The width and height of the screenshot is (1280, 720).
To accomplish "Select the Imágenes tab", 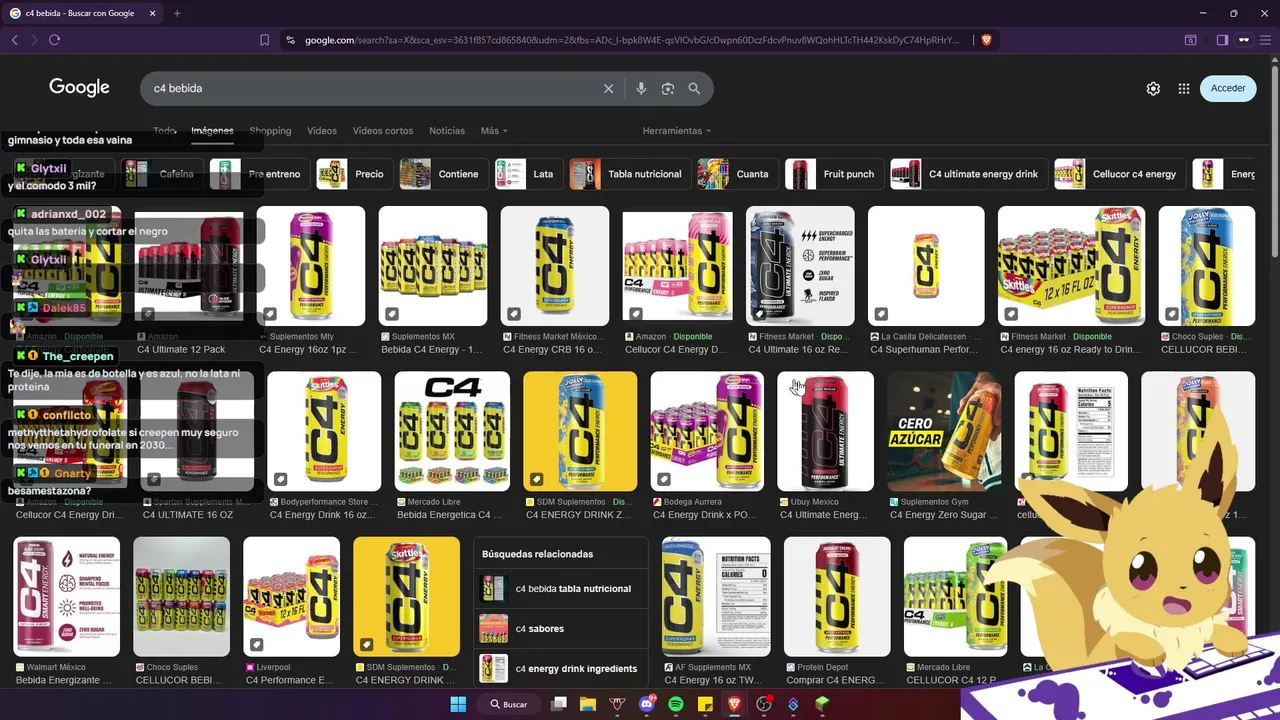I will [x=212, y=131].
